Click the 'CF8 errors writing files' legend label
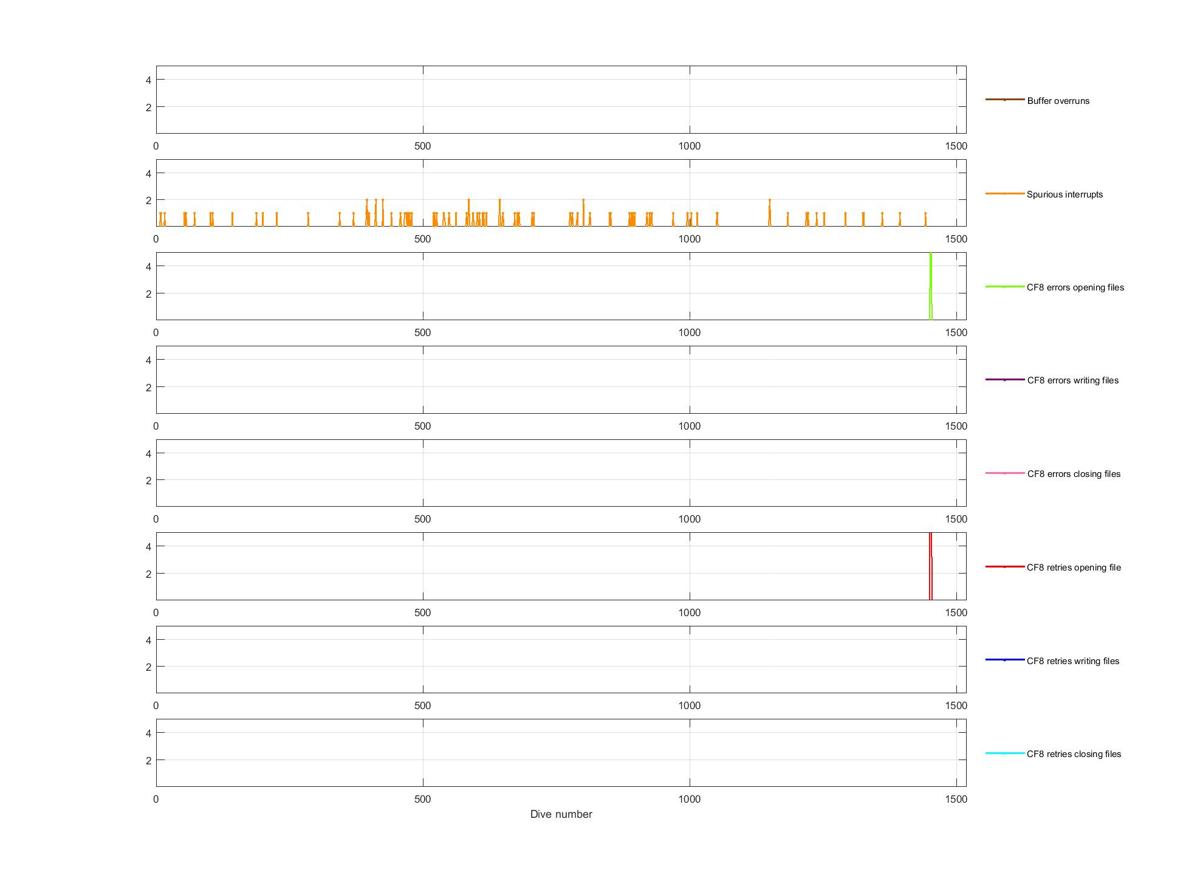The width and height of the screenshot is (1200, 885). (x=1073, y=380)
